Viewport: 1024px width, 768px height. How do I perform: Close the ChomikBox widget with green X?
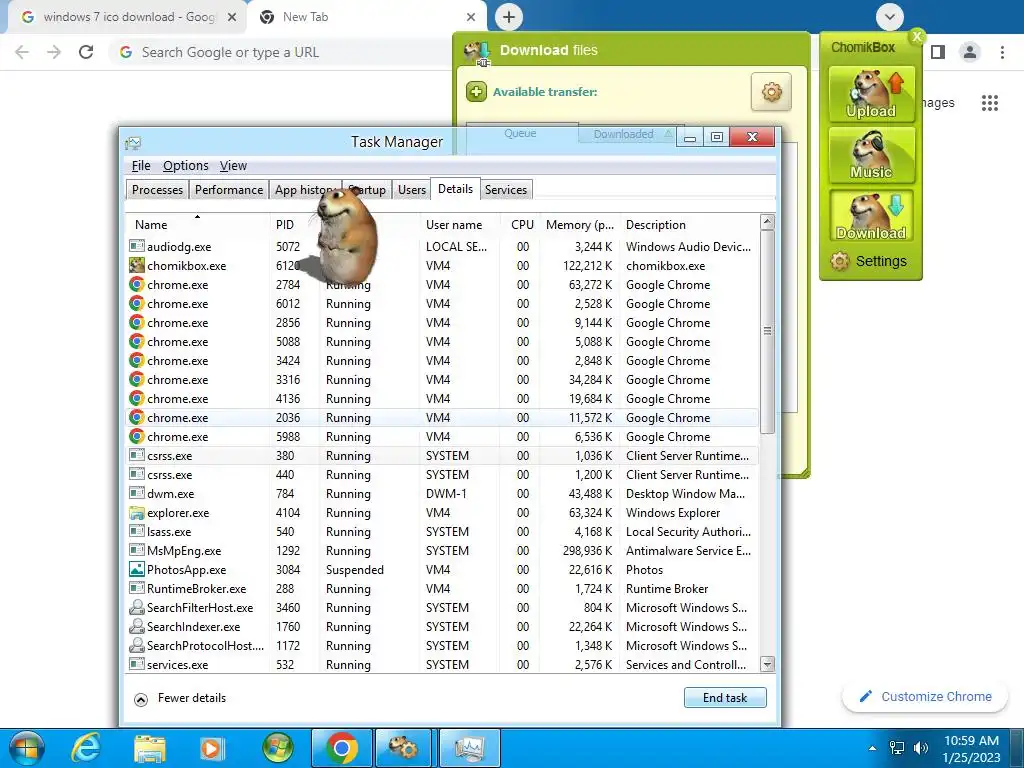(x=917, y=37)
